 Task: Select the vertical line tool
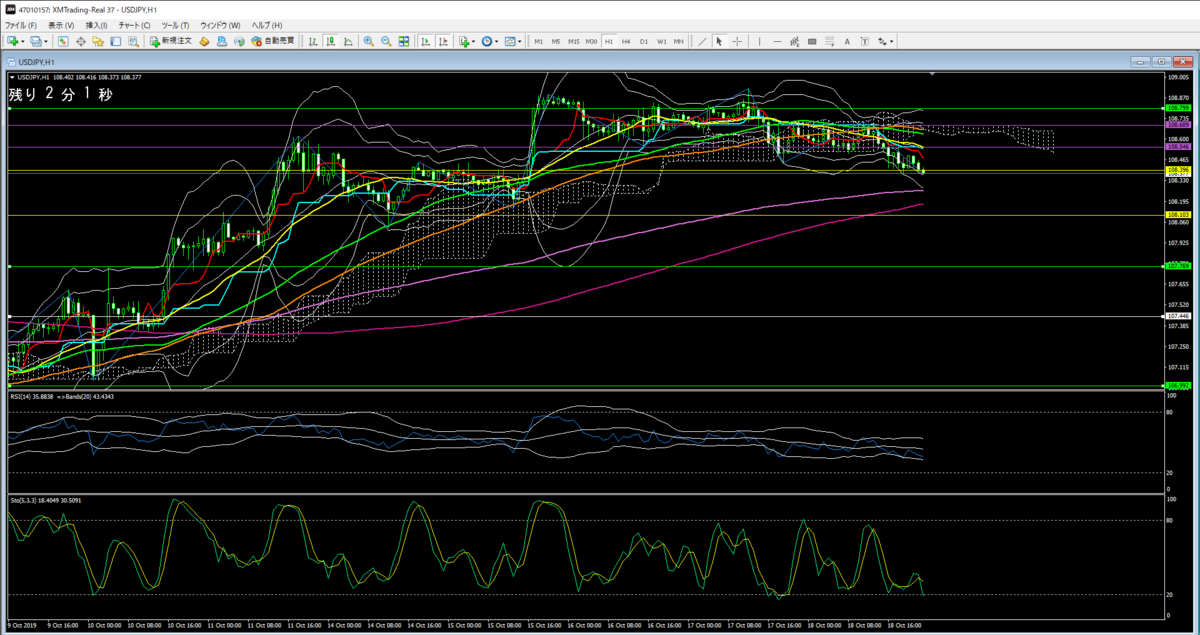[760, 41]
